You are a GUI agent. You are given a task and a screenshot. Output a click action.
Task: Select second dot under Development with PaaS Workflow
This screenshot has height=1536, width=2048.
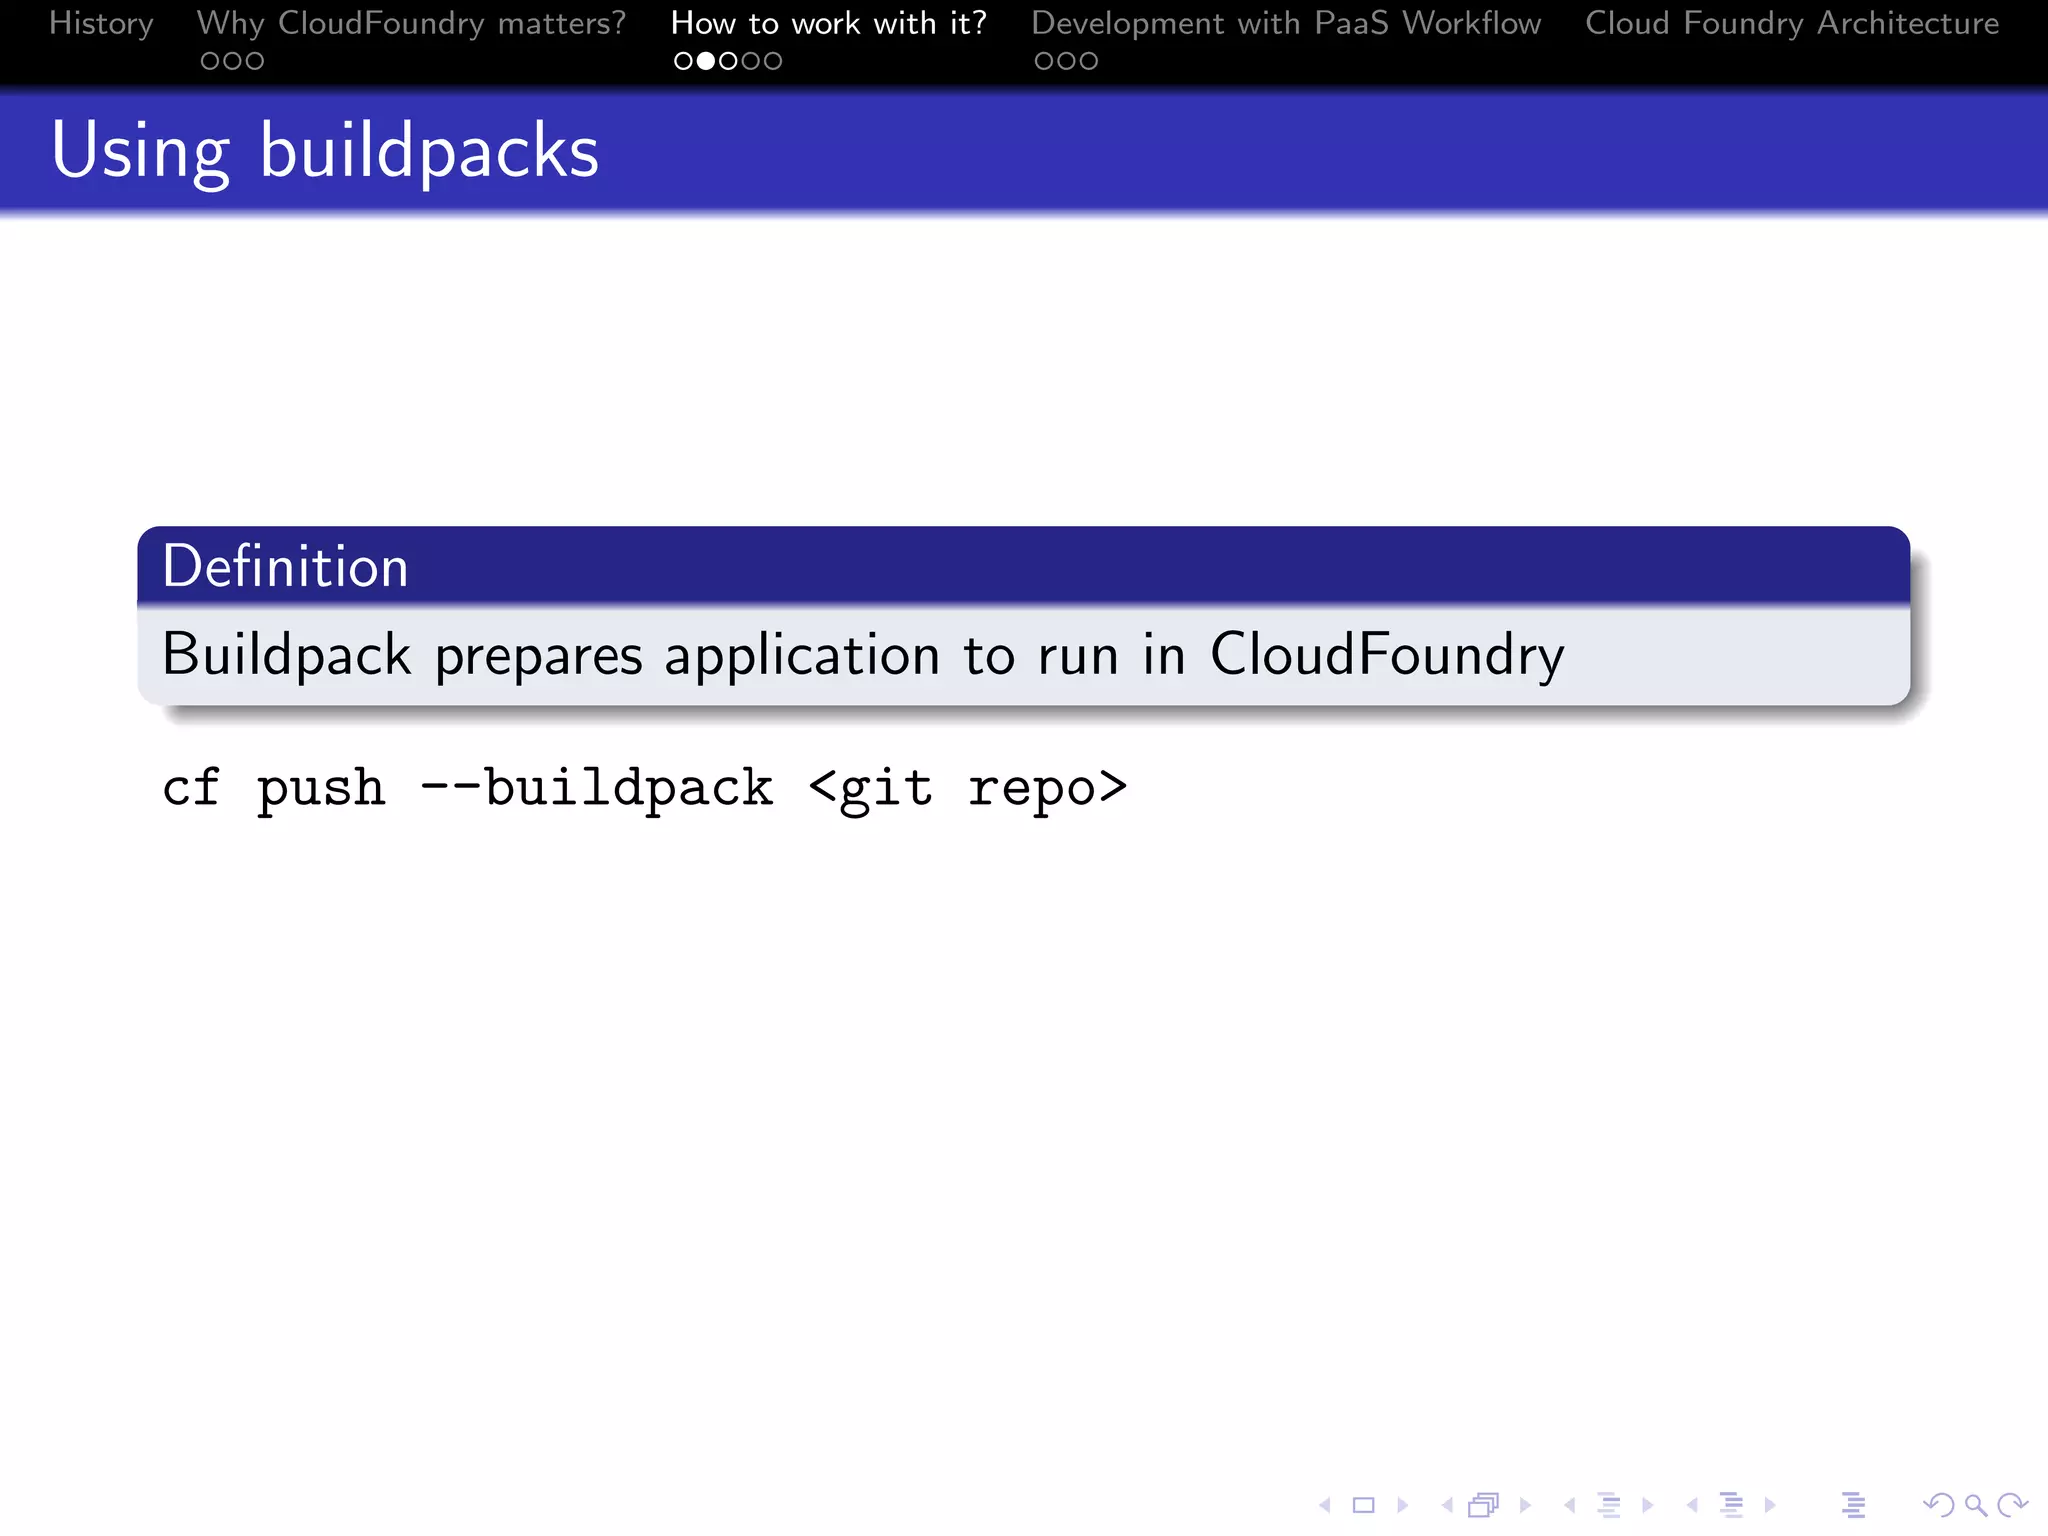pyautogui.click(x=1066, y=61)
